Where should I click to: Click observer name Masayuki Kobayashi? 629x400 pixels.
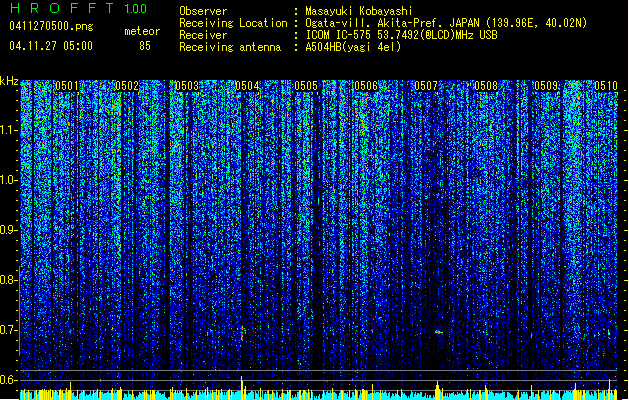[x=359, y=11]
